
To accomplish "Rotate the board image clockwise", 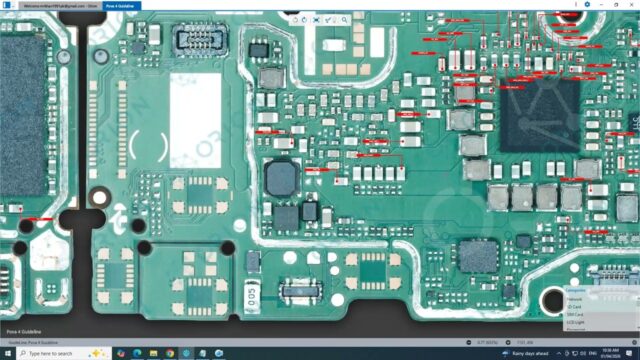I will pyautogui.click(x=304, y=20).
